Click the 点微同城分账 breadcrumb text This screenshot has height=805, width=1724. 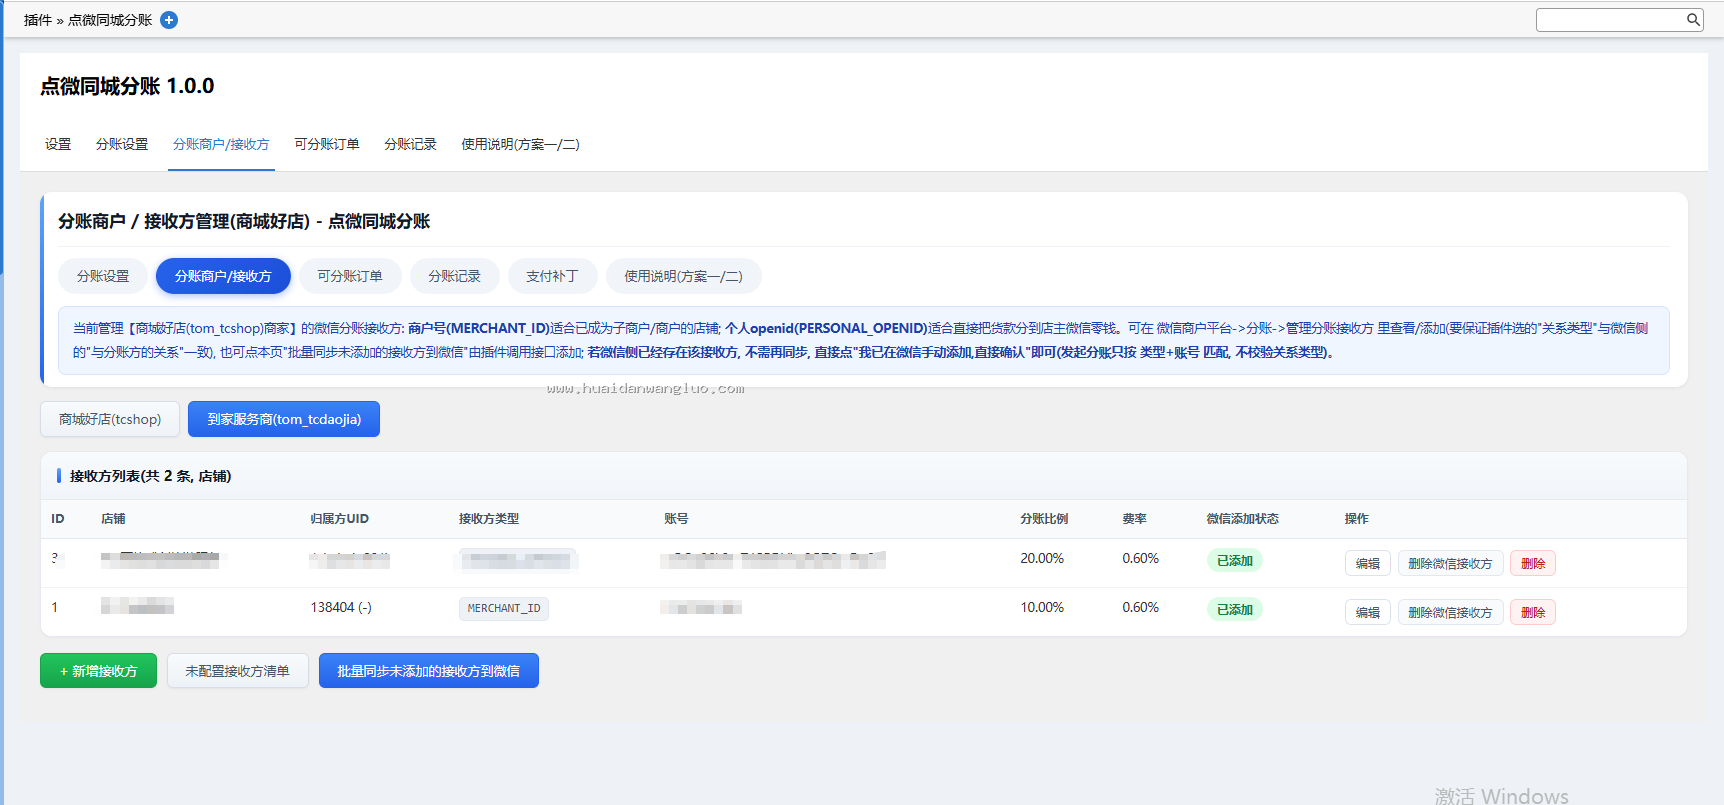click(x=110, y=20)
